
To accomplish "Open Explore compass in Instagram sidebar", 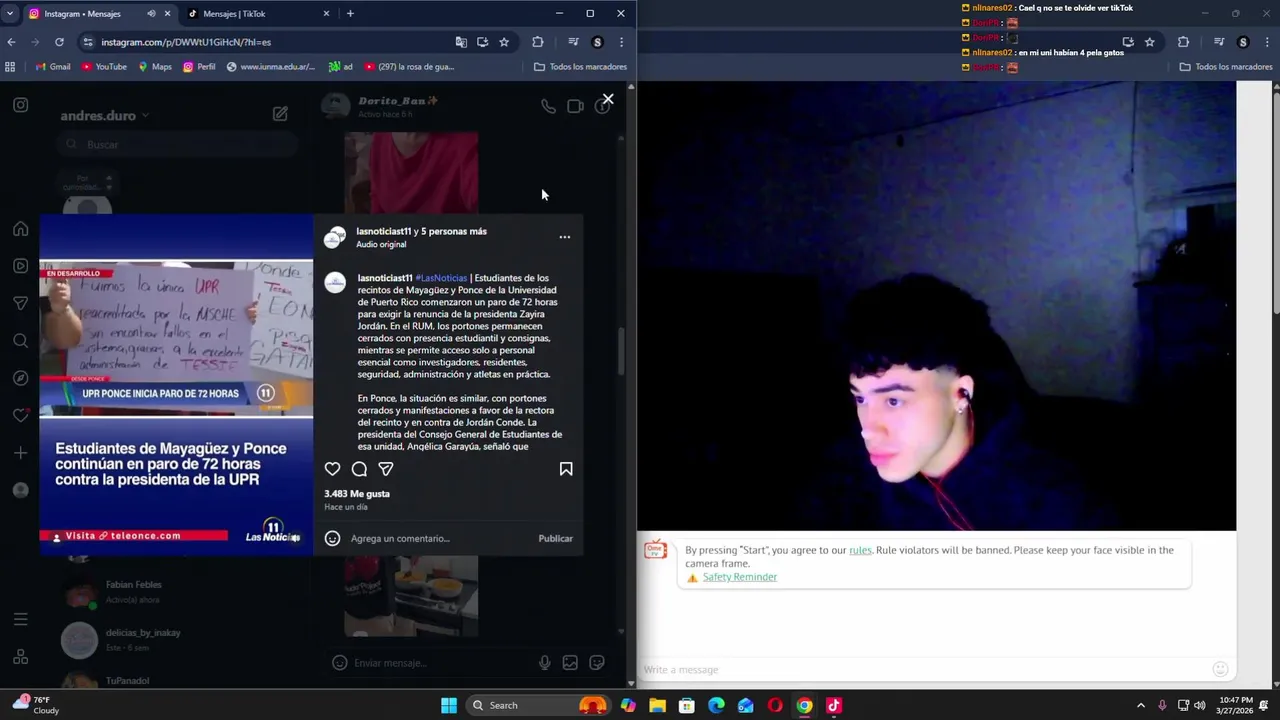I will point(20,378).
